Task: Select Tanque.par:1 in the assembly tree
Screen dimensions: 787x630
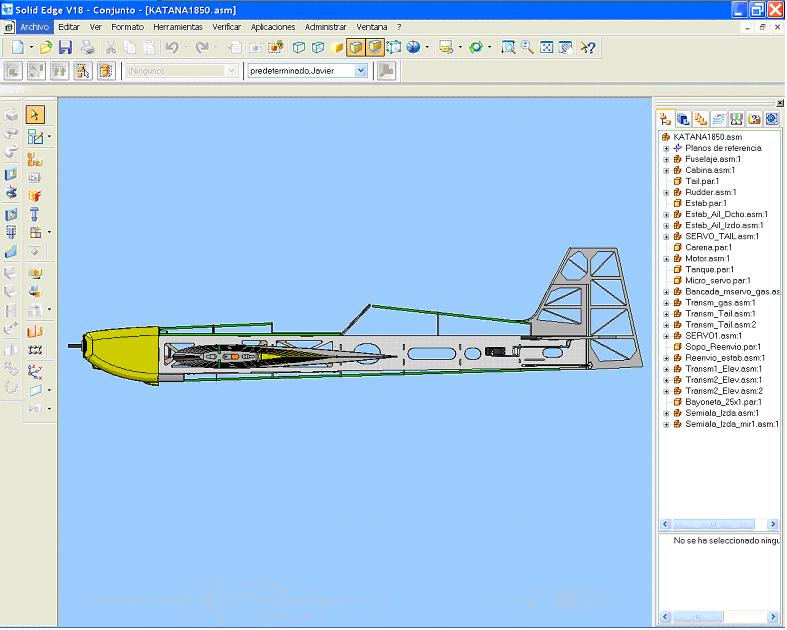Action: [709, 269]
